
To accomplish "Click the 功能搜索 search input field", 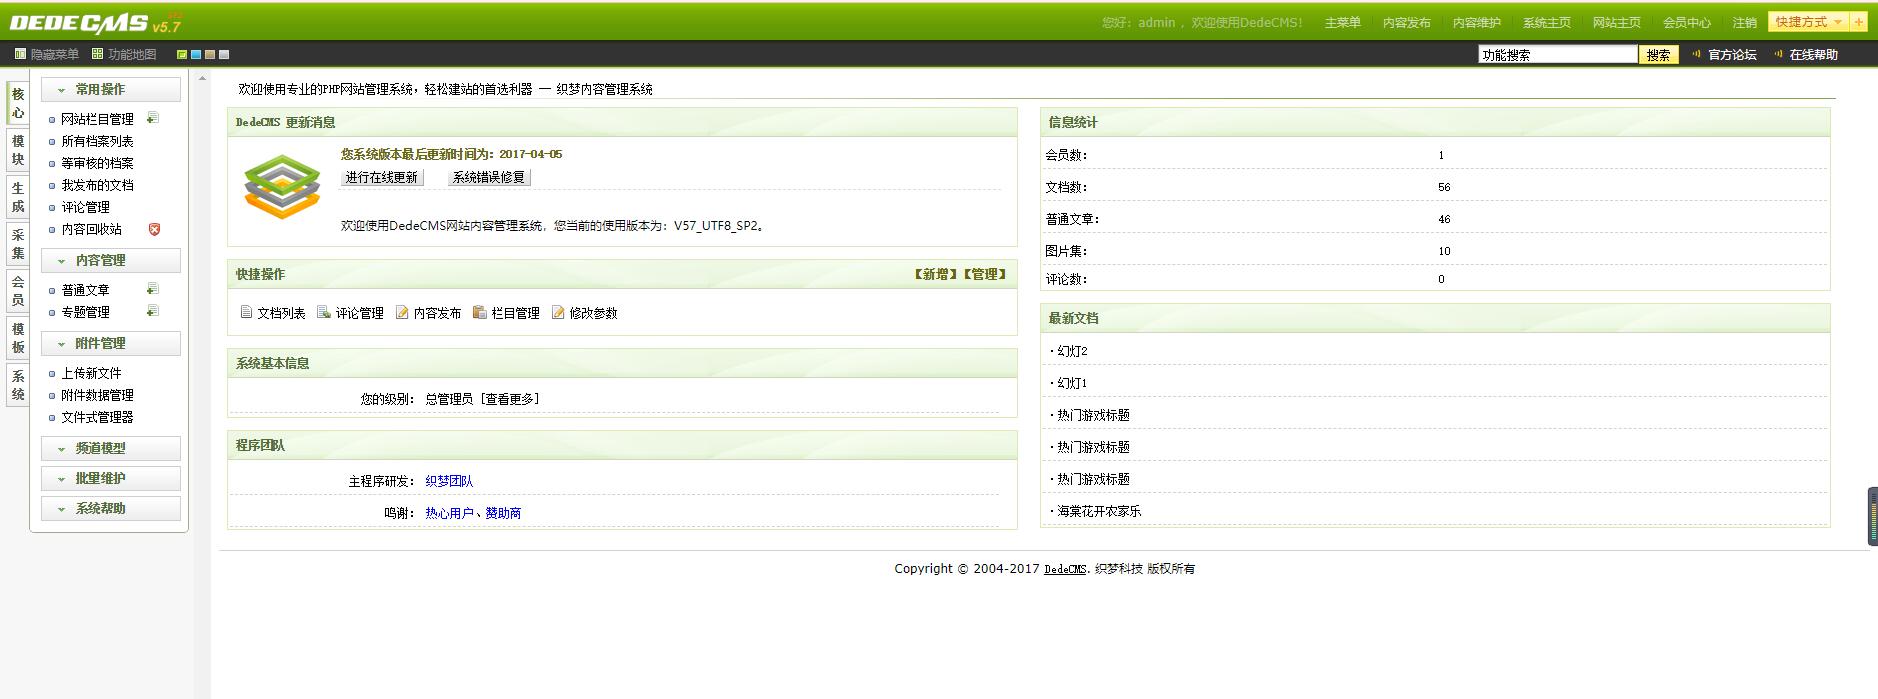I will [1557, 55].
